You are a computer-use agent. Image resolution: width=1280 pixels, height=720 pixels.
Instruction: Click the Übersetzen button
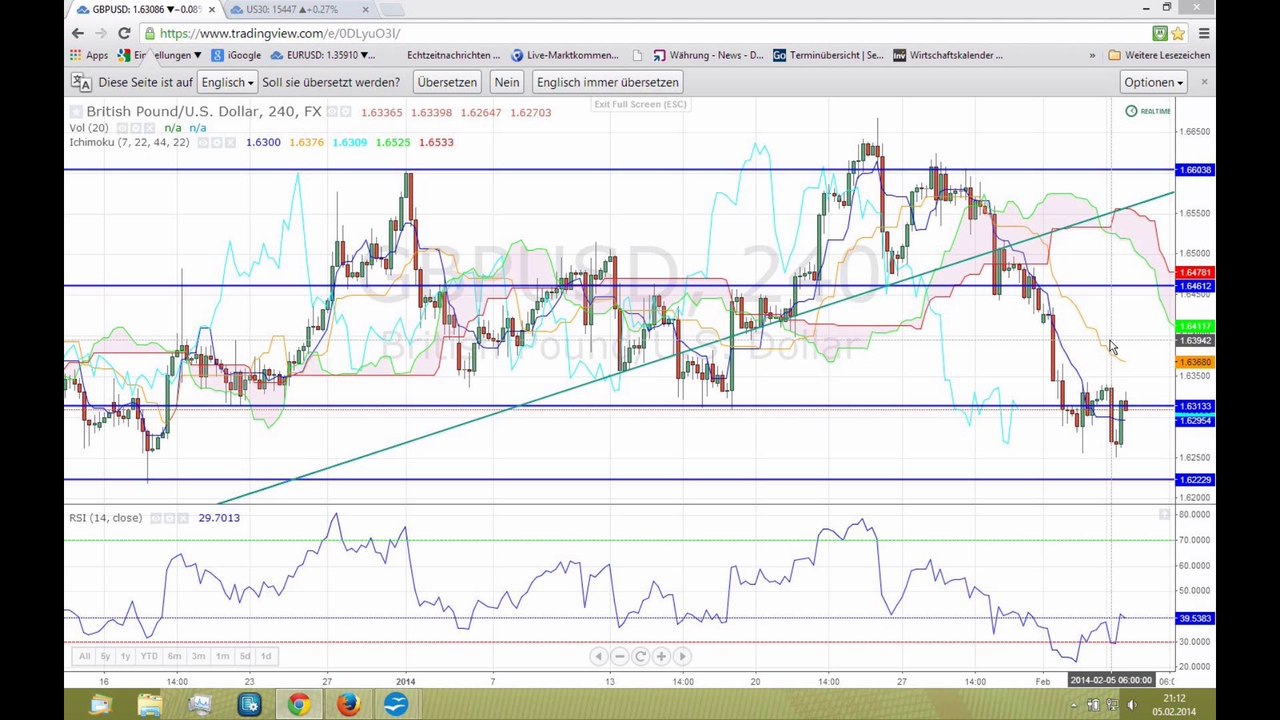446,82
